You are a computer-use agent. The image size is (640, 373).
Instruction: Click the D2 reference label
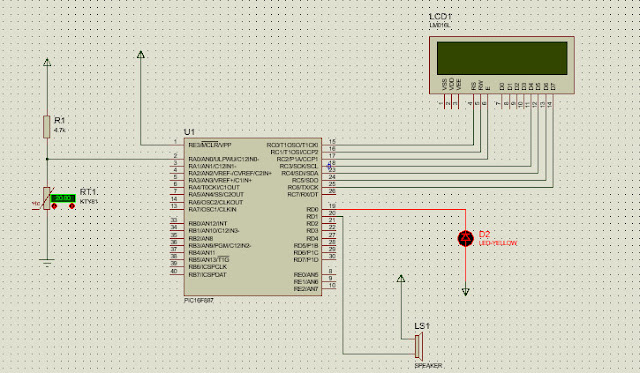(x=484, y=234)
